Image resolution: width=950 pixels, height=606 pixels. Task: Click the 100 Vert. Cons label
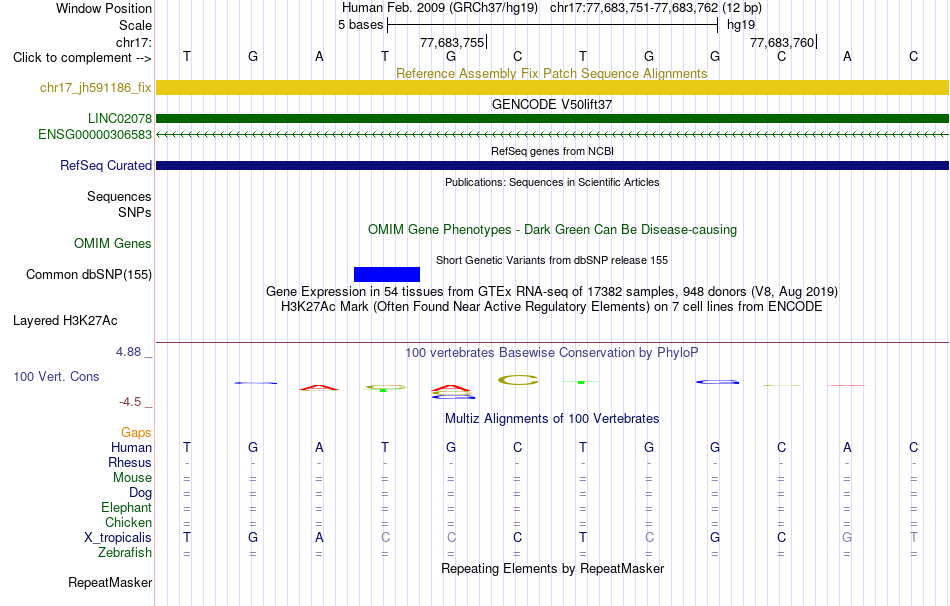[x=56, y=377]
